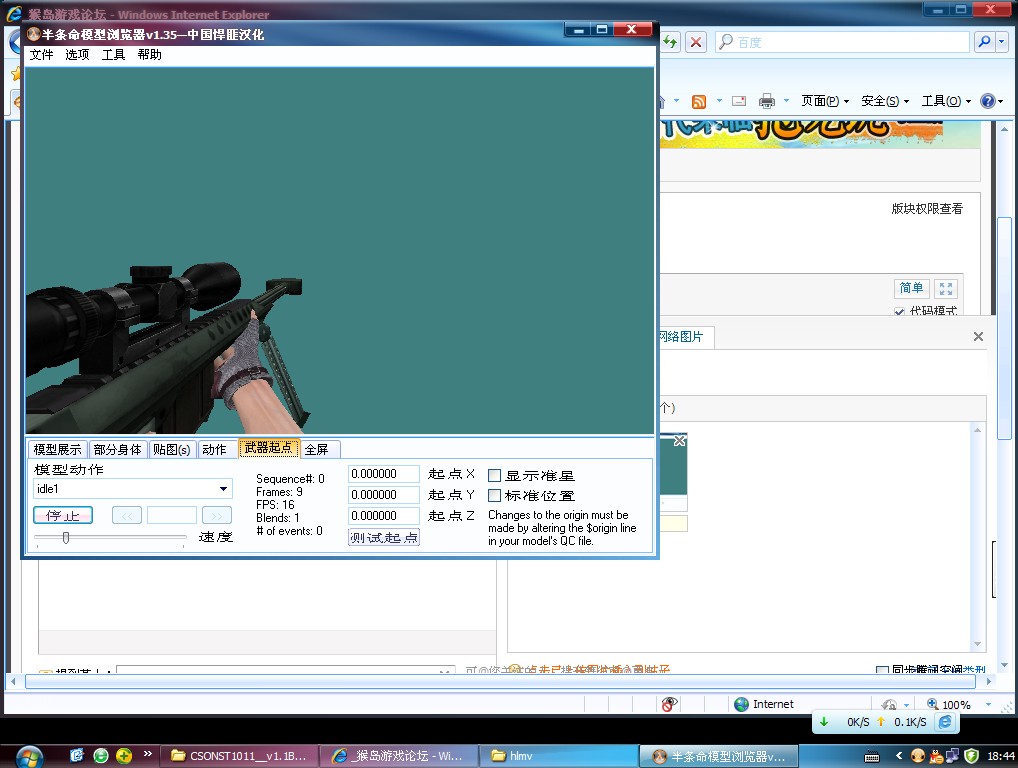This screenshot has width=1018, height=768.
Task: Open the 选项 menu in model viewer
Action: click(x=77, y=55)
